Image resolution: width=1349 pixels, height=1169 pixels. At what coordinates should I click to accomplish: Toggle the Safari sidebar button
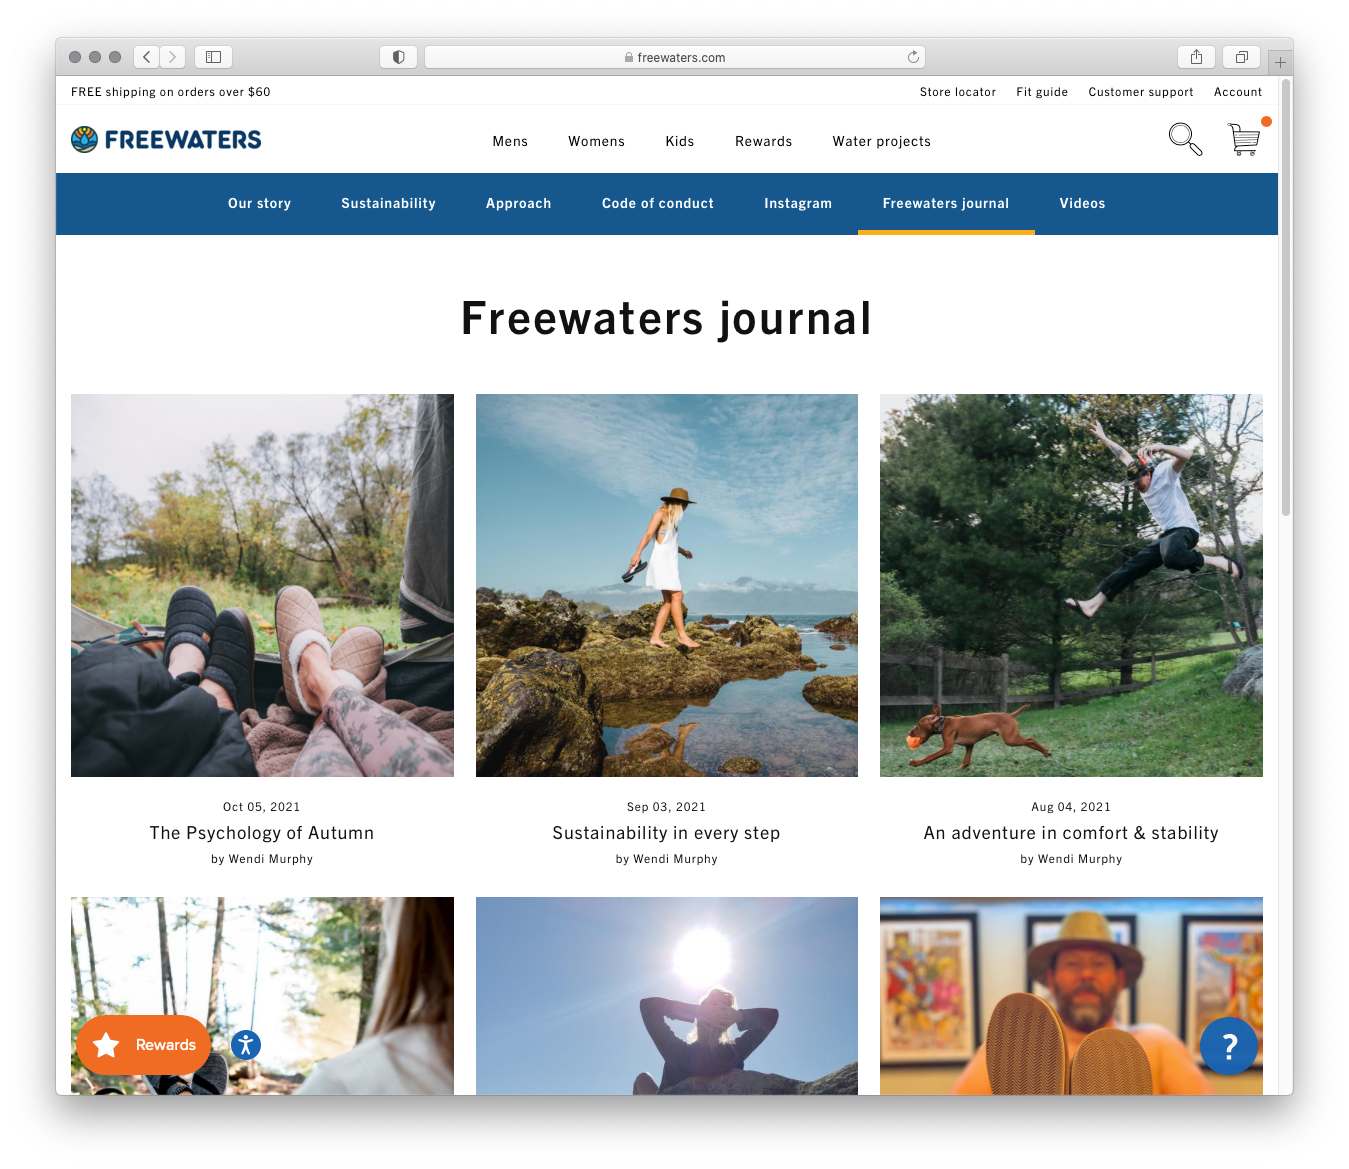coord(213,57)
